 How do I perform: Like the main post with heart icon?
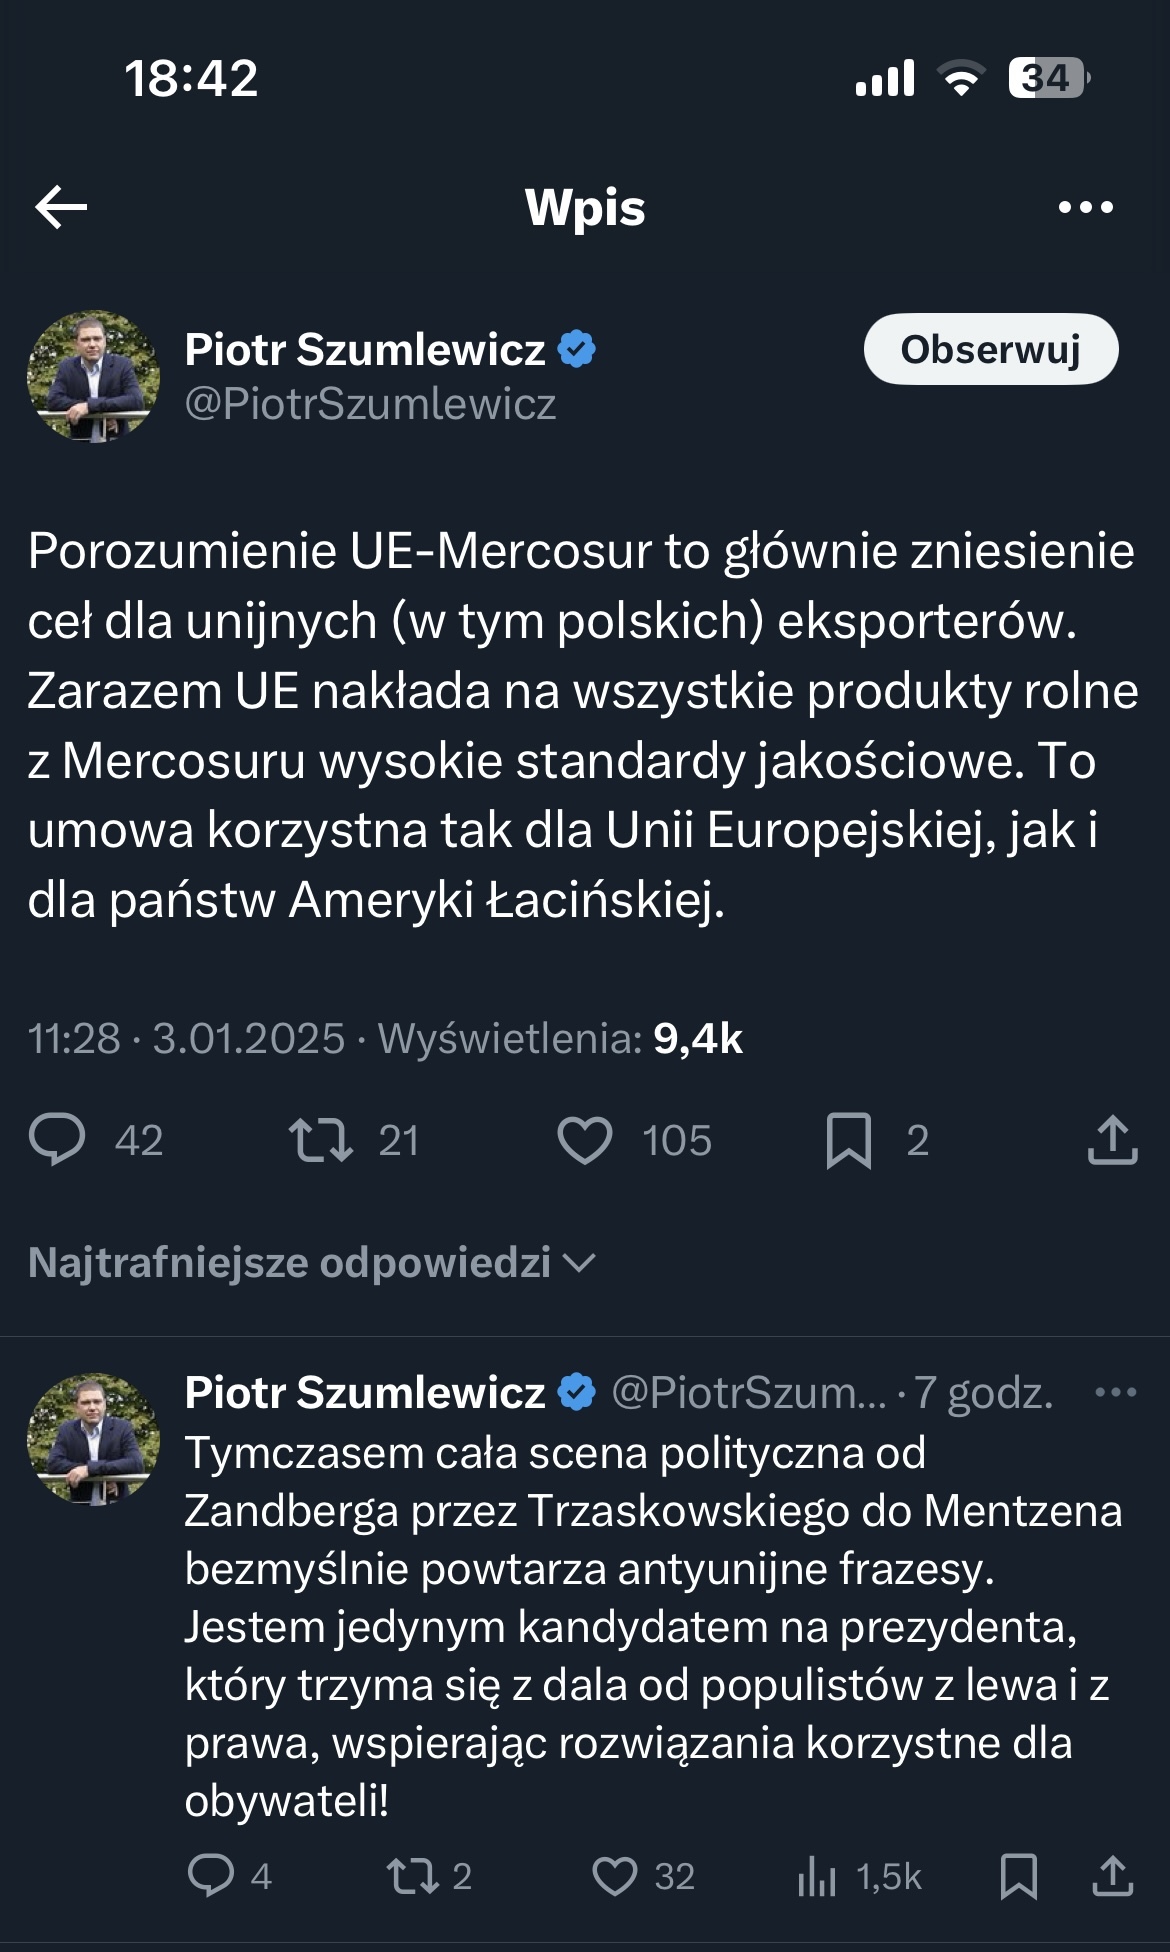coord(585,1140)
